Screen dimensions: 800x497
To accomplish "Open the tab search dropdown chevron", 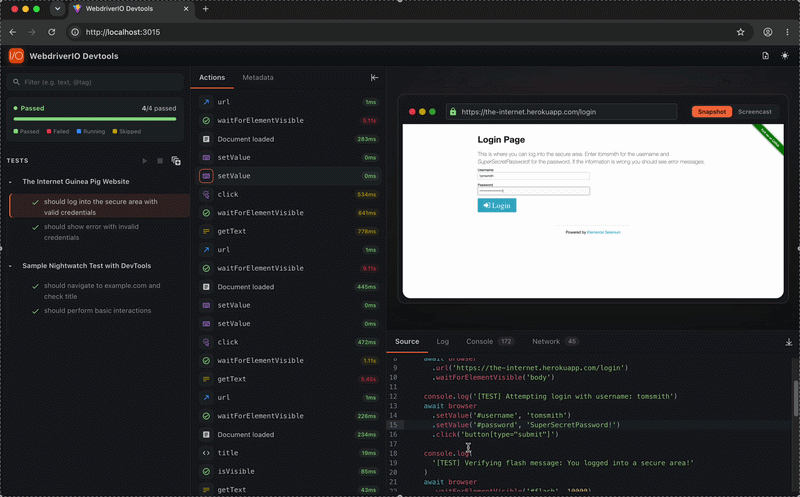I will tap(57, 9).
